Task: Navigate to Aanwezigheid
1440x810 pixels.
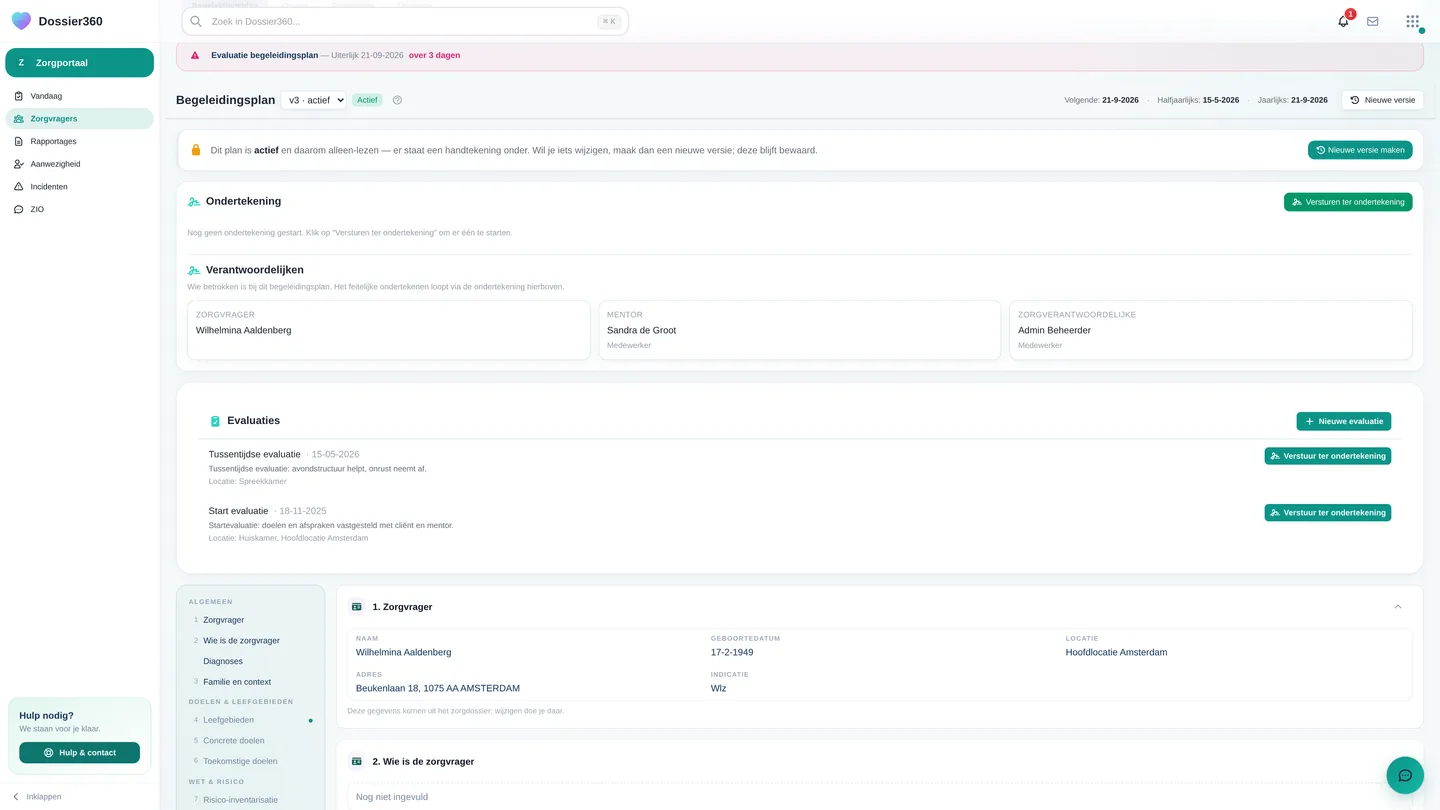Action: pyautogui.click(x=80, y=164)
